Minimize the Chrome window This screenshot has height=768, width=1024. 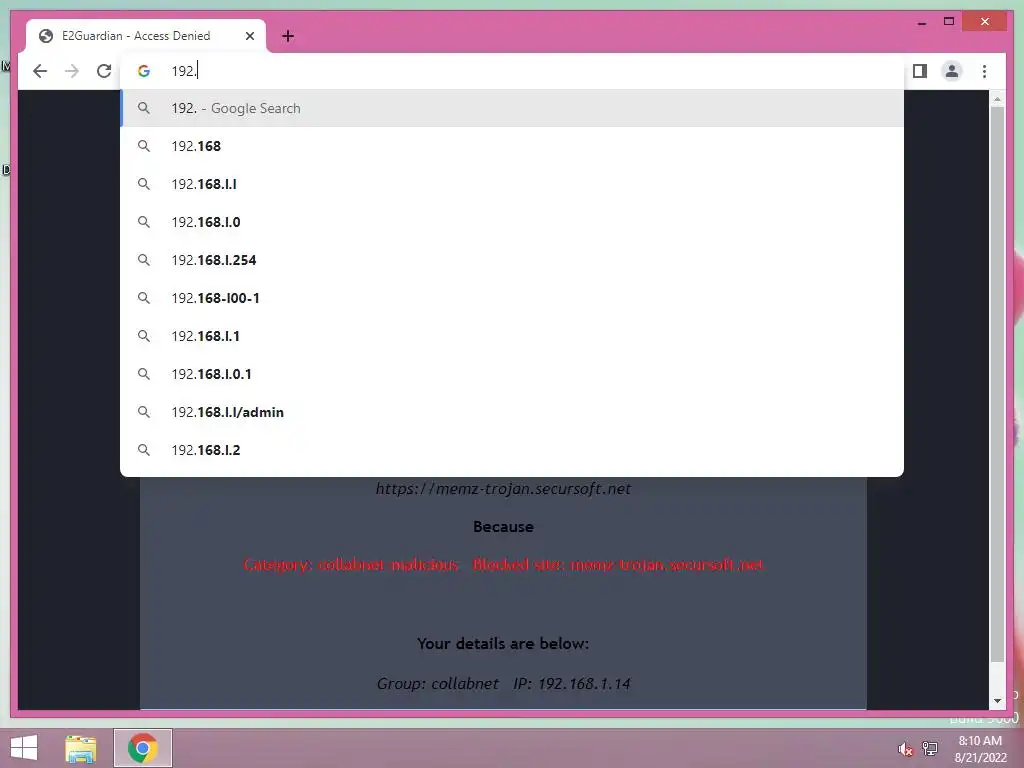coord(921,22)
